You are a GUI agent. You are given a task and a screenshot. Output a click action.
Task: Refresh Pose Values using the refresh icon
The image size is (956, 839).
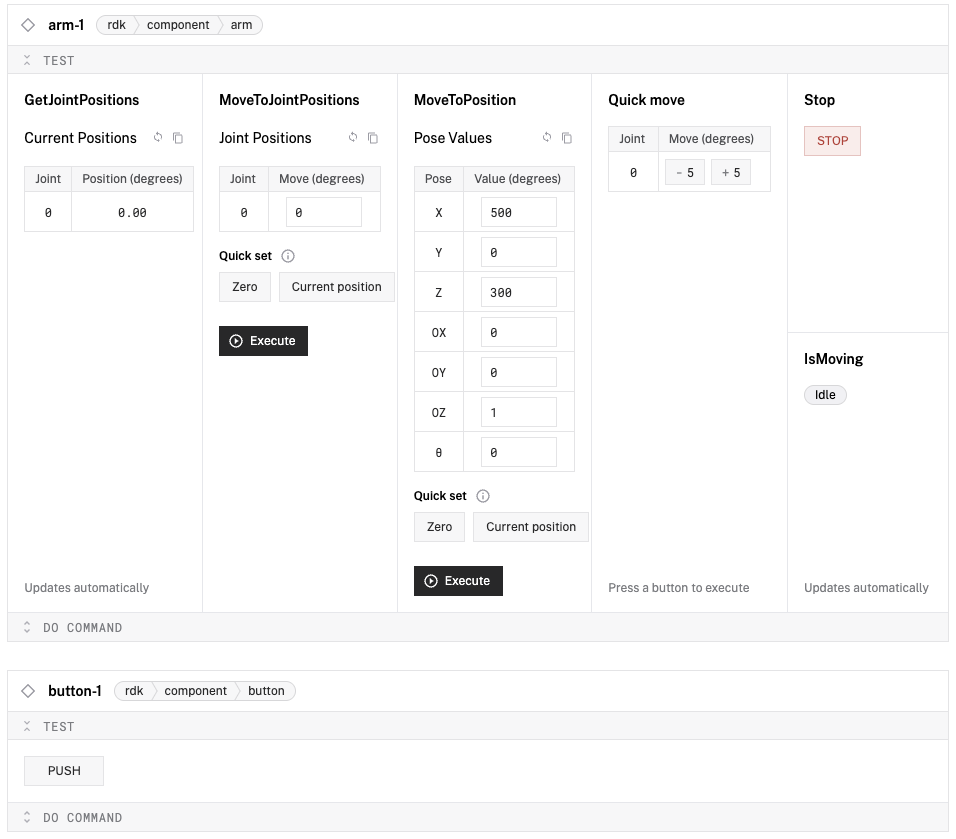[x=547, y=138]
